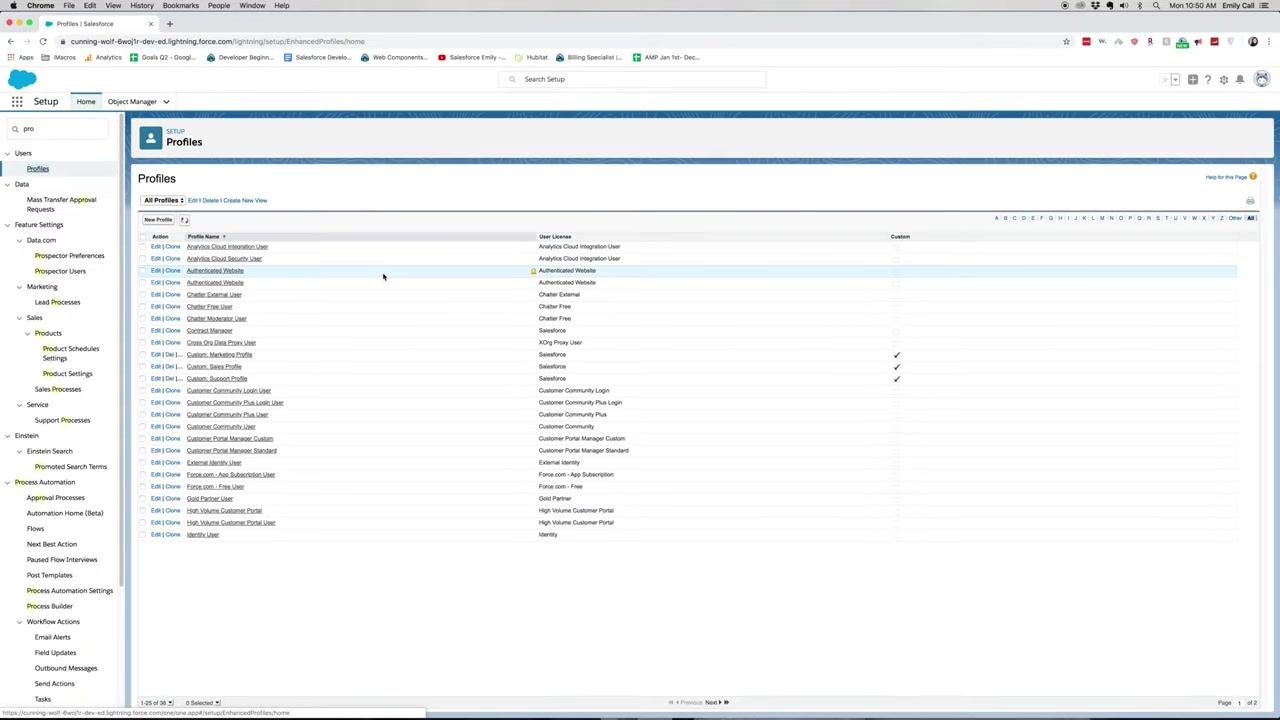1280x720 pixels.
Task: Click the refresh icon next to New Profile
Action: tap(184, 220)
